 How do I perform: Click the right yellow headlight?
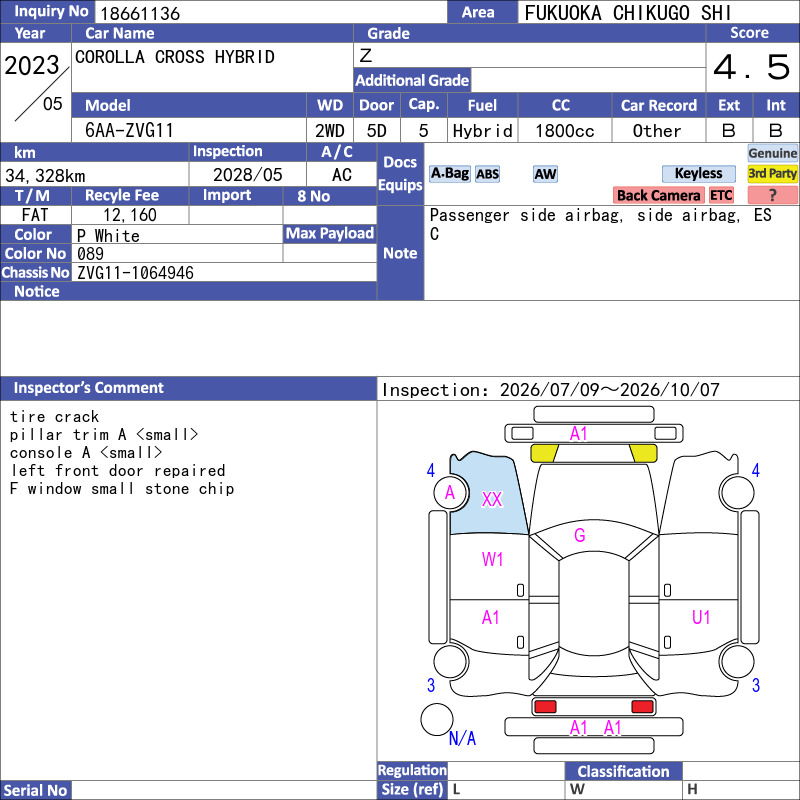643,453
